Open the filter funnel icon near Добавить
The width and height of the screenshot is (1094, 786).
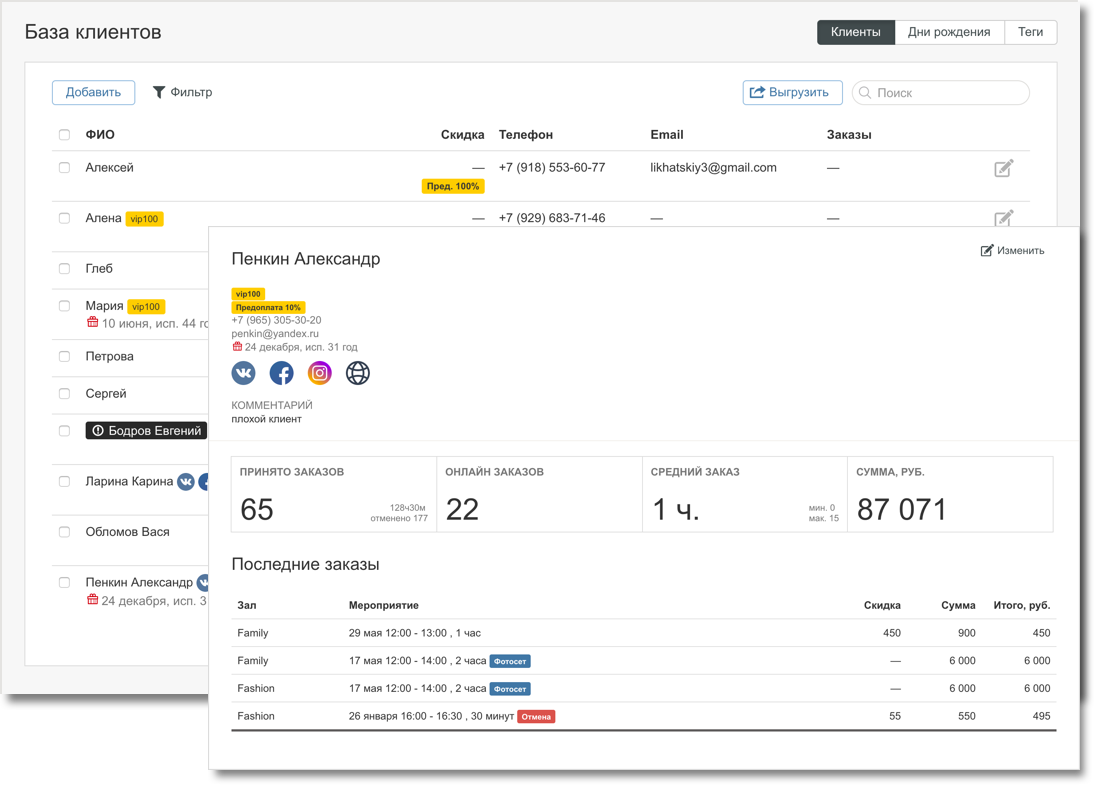pos(160,92)
